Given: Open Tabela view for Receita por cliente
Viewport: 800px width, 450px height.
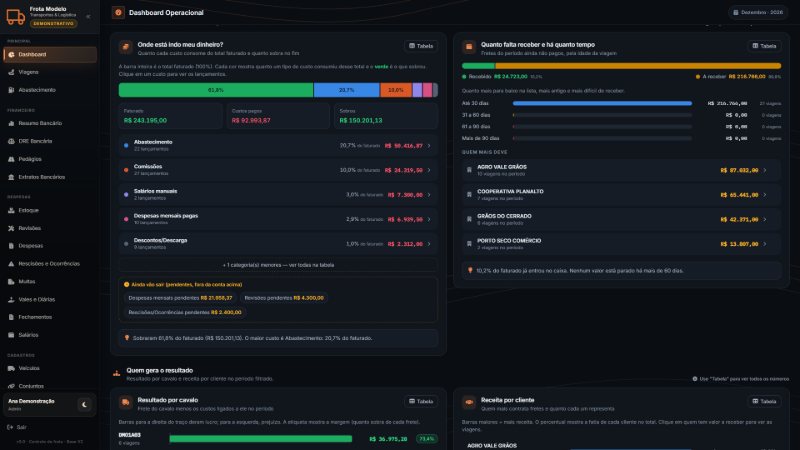Looking at the screenshot, I should click(x=764, y=402).
